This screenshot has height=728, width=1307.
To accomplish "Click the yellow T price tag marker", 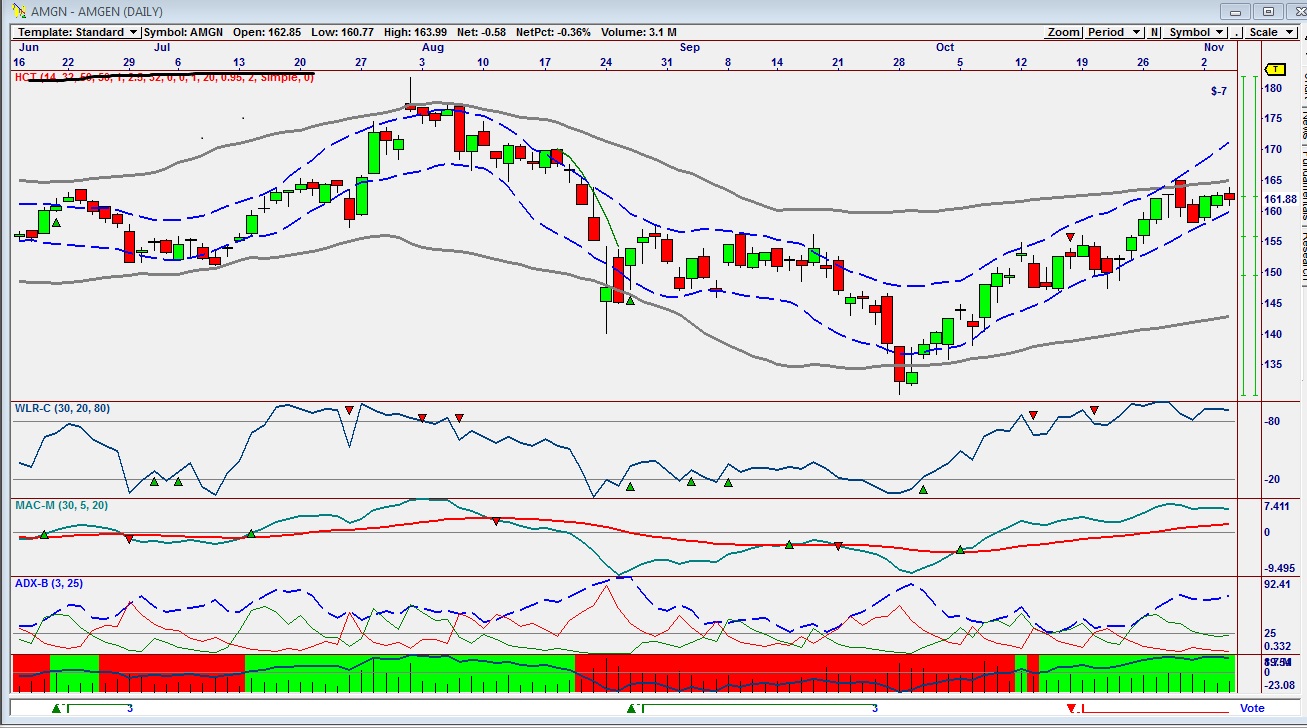I will [x=1276, y=69].
